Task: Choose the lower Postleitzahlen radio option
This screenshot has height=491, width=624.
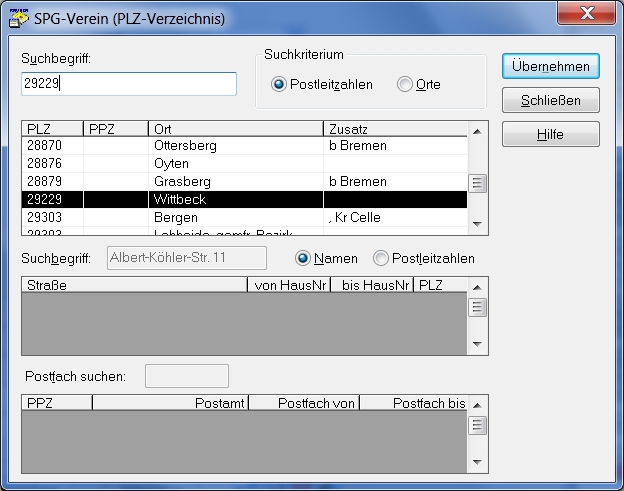Action: (380, 259)
